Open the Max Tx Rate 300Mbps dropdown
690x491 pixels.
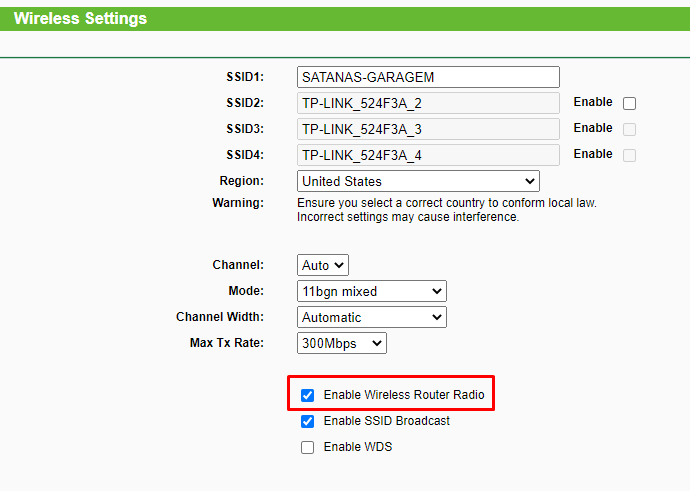341,343
